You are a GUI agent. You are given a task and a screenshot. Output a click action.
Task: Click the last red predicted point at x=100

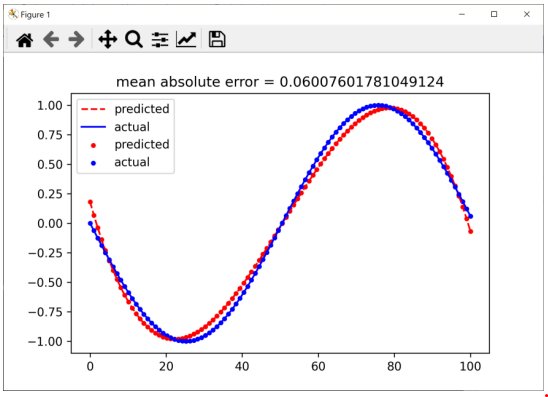pos(470,231)
